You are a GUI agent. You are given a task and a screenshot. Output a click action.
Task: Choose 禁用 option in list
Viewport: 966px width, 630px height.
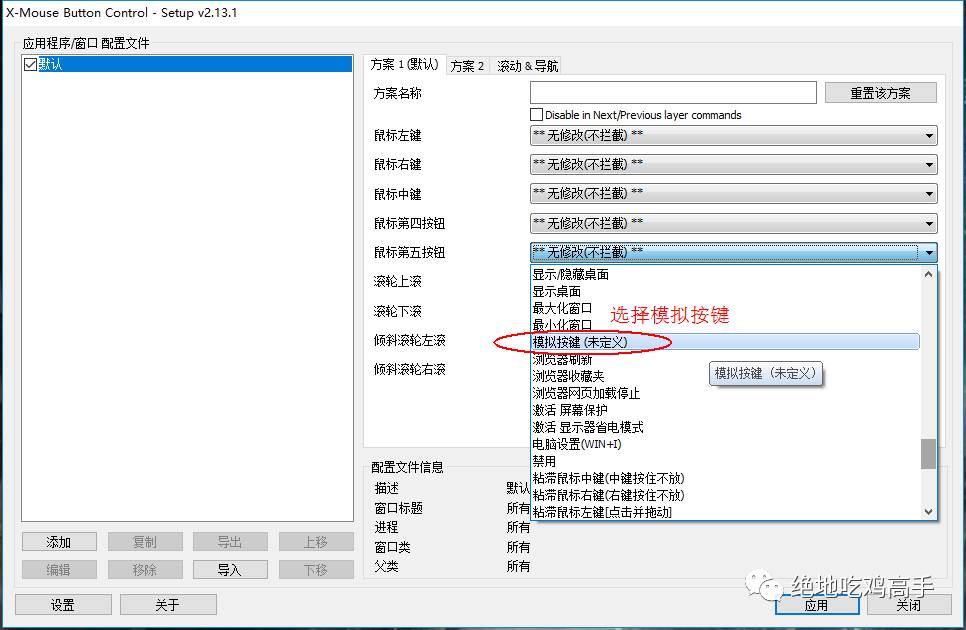coord(544,461)
